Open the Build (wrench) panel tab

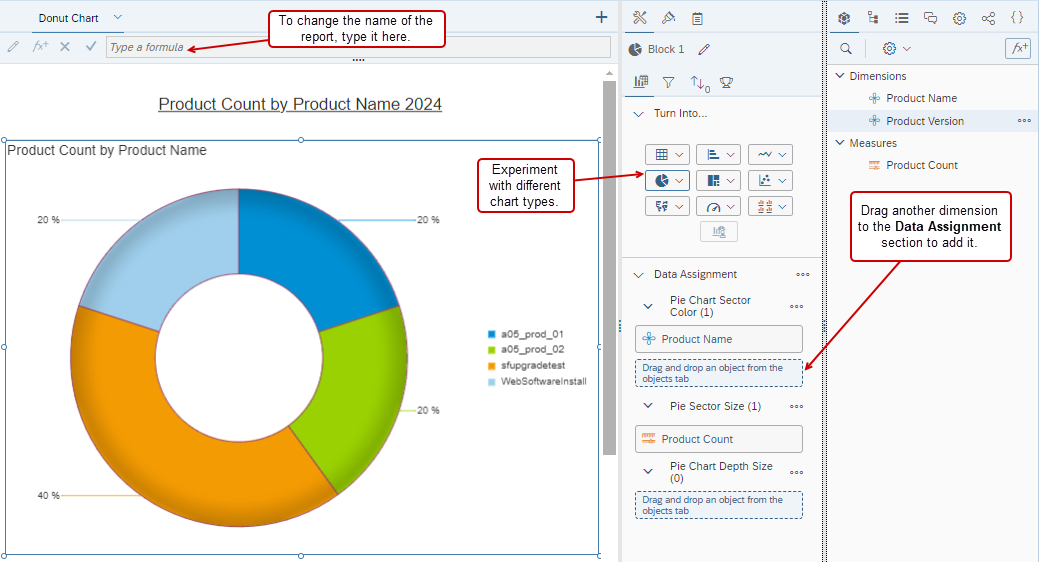click(x=640, y=18)
